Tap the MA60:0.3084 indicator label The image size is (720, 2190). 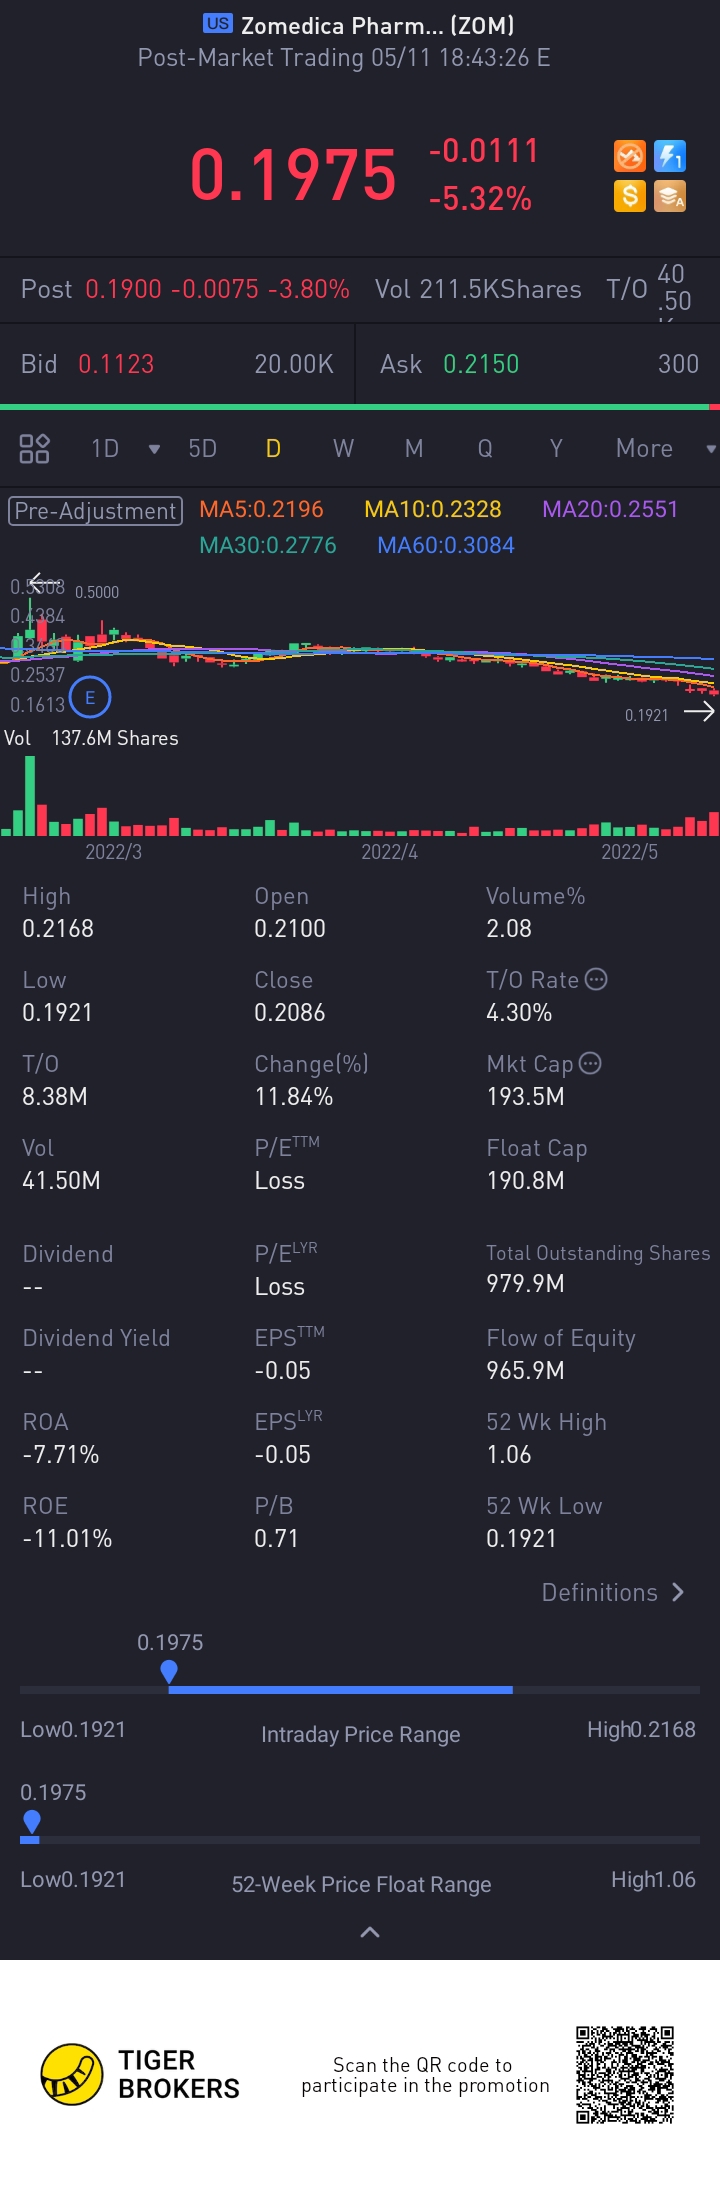(x=446, y=545)
